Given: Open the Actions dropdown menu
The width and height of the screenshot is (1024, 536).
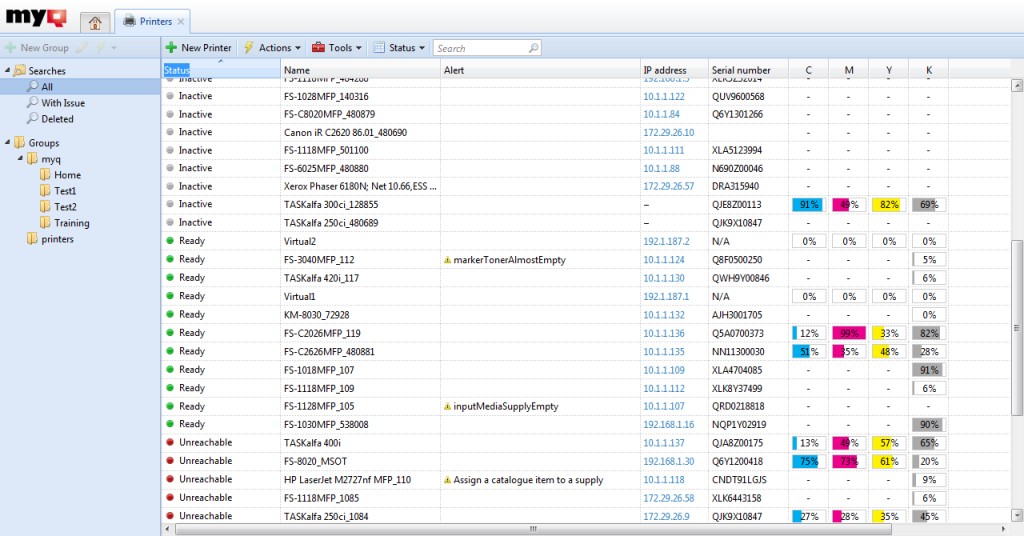Looking at the screenshot, I should point(272,48).
